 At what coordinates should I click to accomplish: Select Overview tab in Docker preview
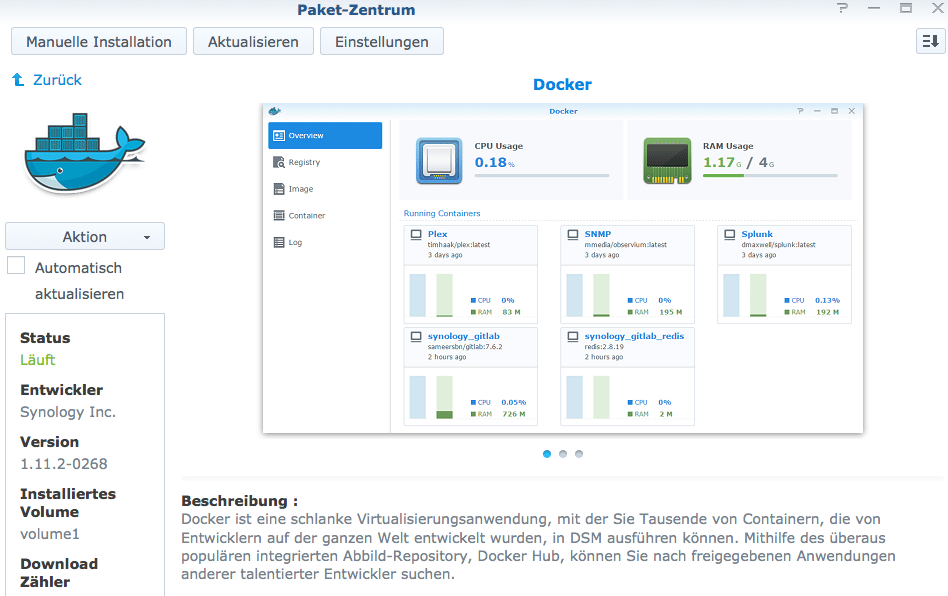click(x=325, y=135)
